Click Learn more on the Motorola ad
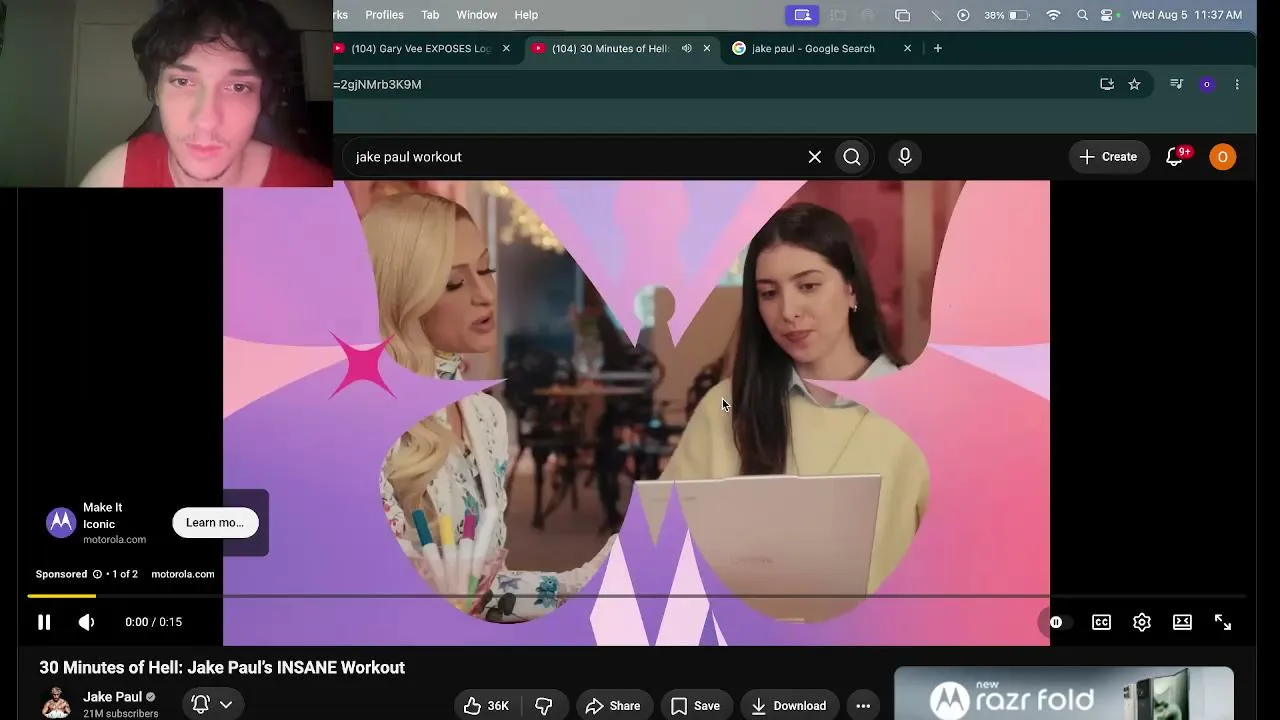This screenshot has width=1280, height=720. (215, 522)
